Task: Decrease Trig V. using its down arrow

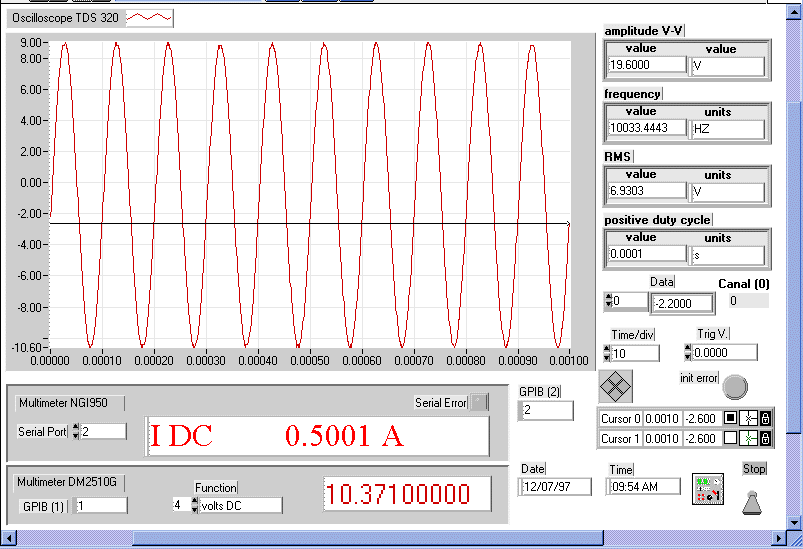Action: click(x=688, y=355)
